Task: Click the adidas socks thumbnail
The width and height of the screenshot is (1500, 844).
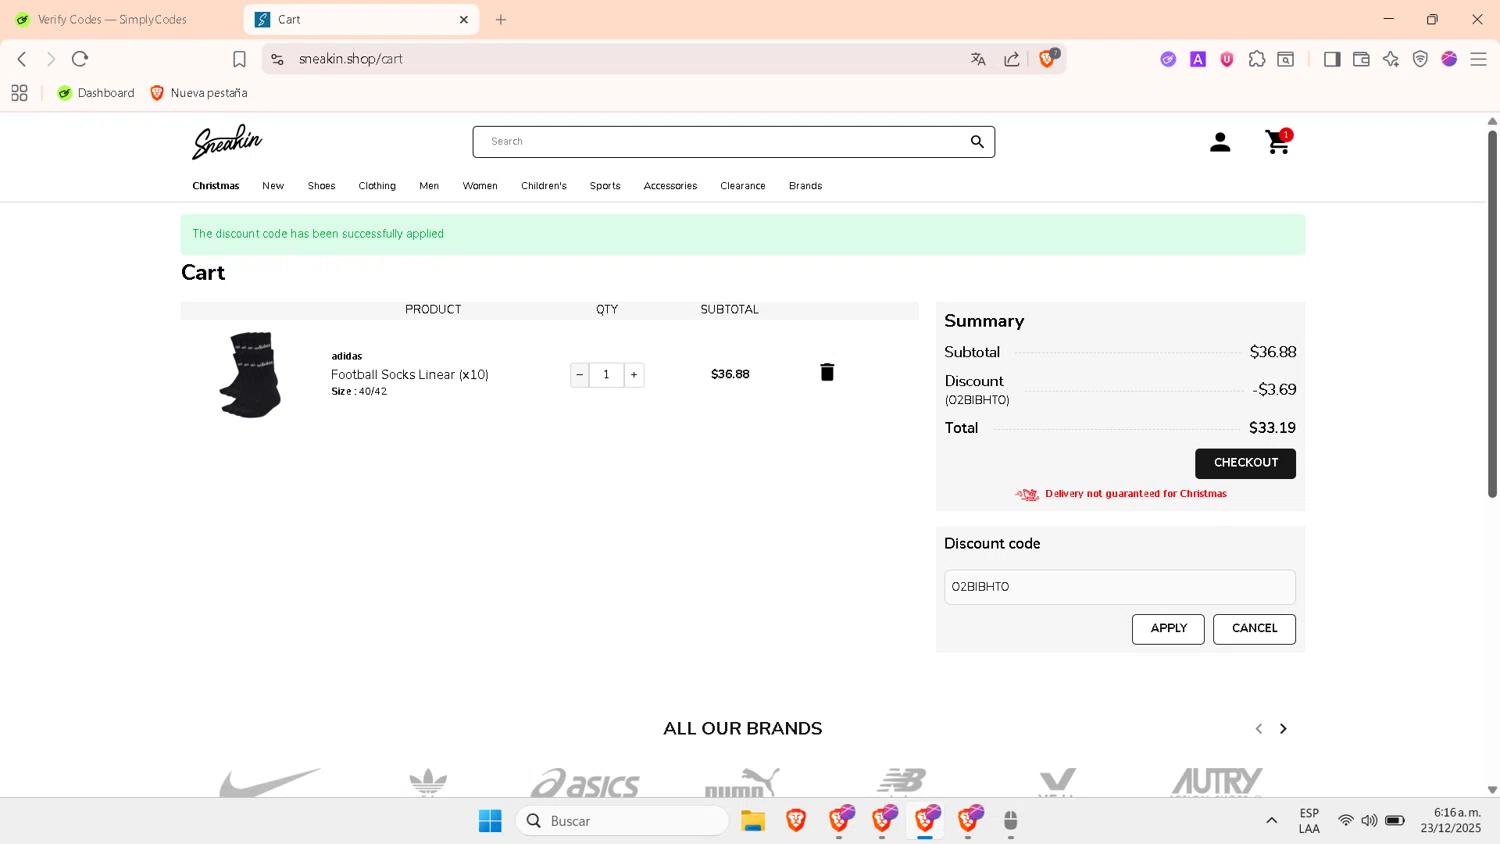Action: tap(250, 375)
